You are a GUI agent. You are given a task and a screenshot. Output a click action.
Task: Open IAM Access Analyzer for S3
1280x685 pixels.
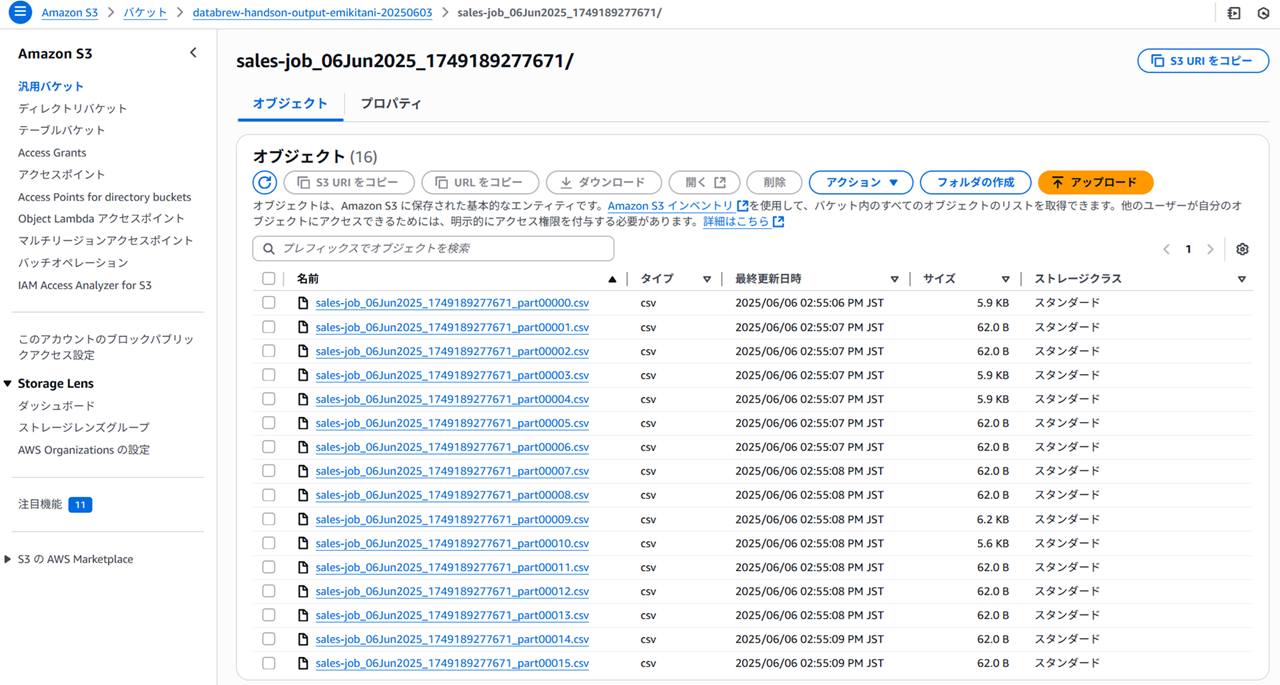(85, 285)
